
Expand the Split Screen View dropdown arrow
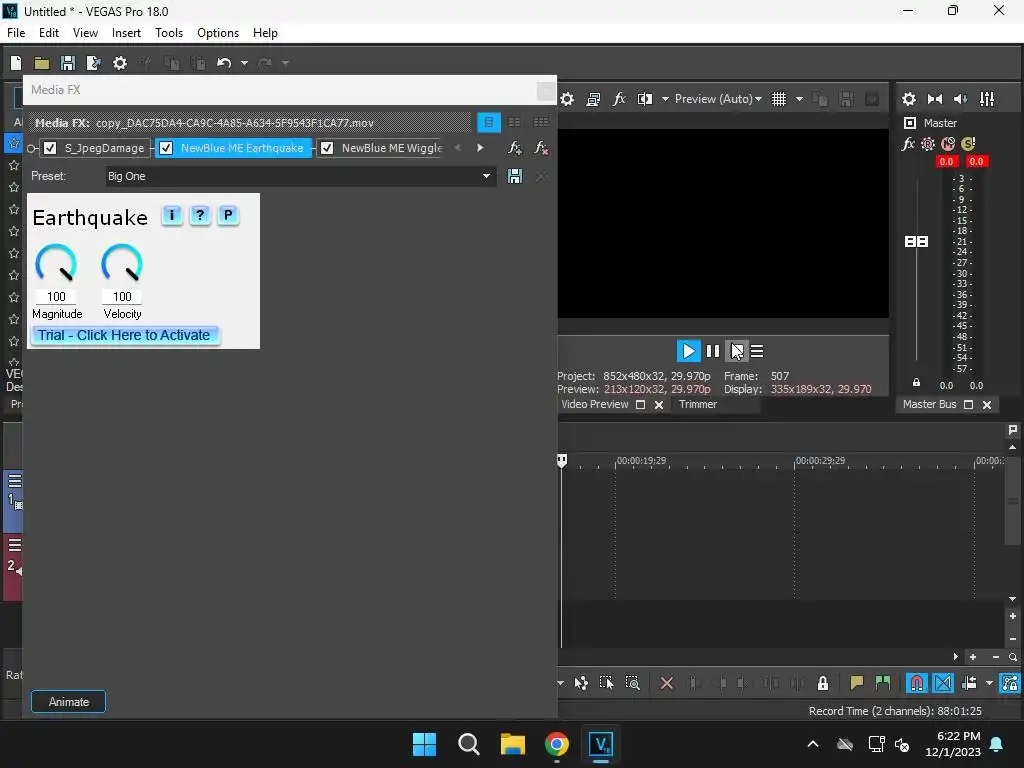coord(665,99)
